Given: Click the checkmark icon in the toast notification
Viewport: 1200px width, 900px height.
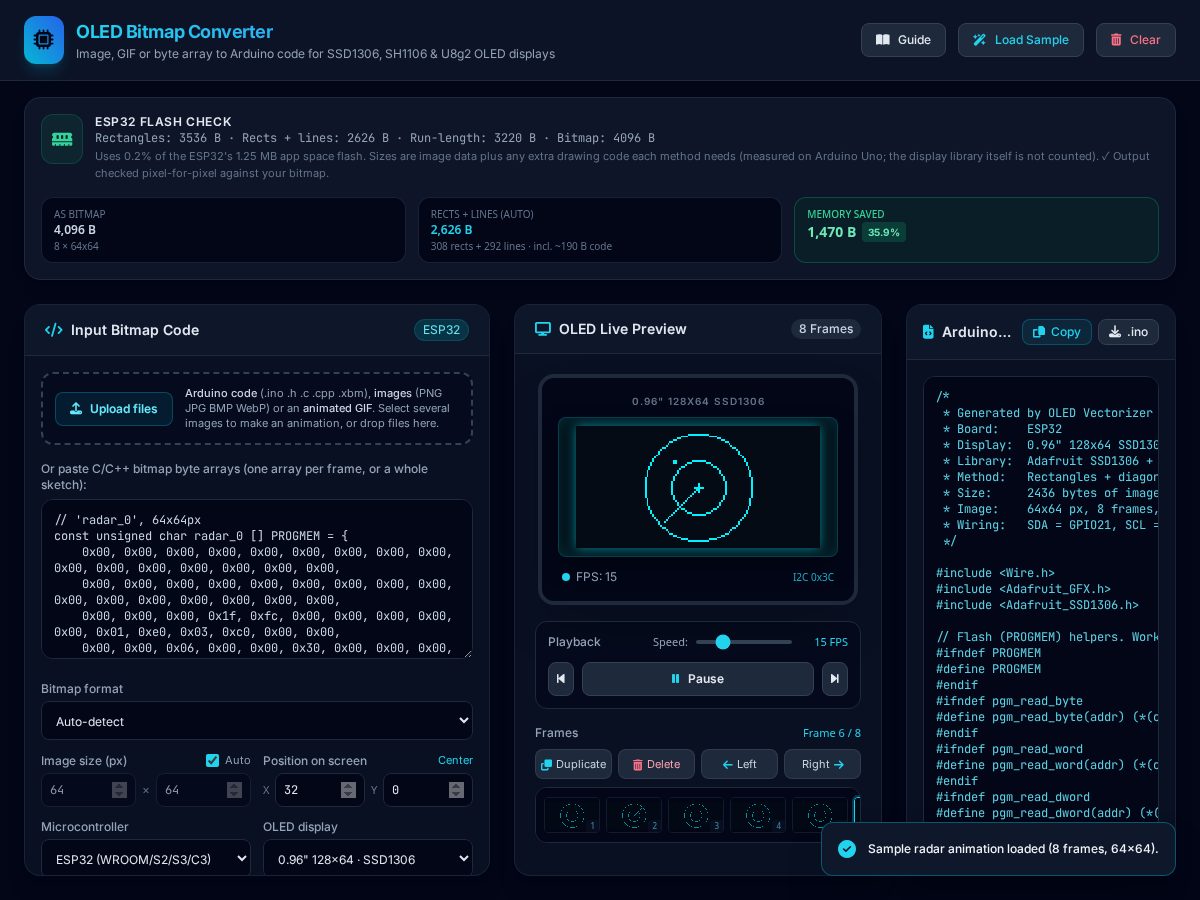Looking at the screenshot, I should 847,849.
